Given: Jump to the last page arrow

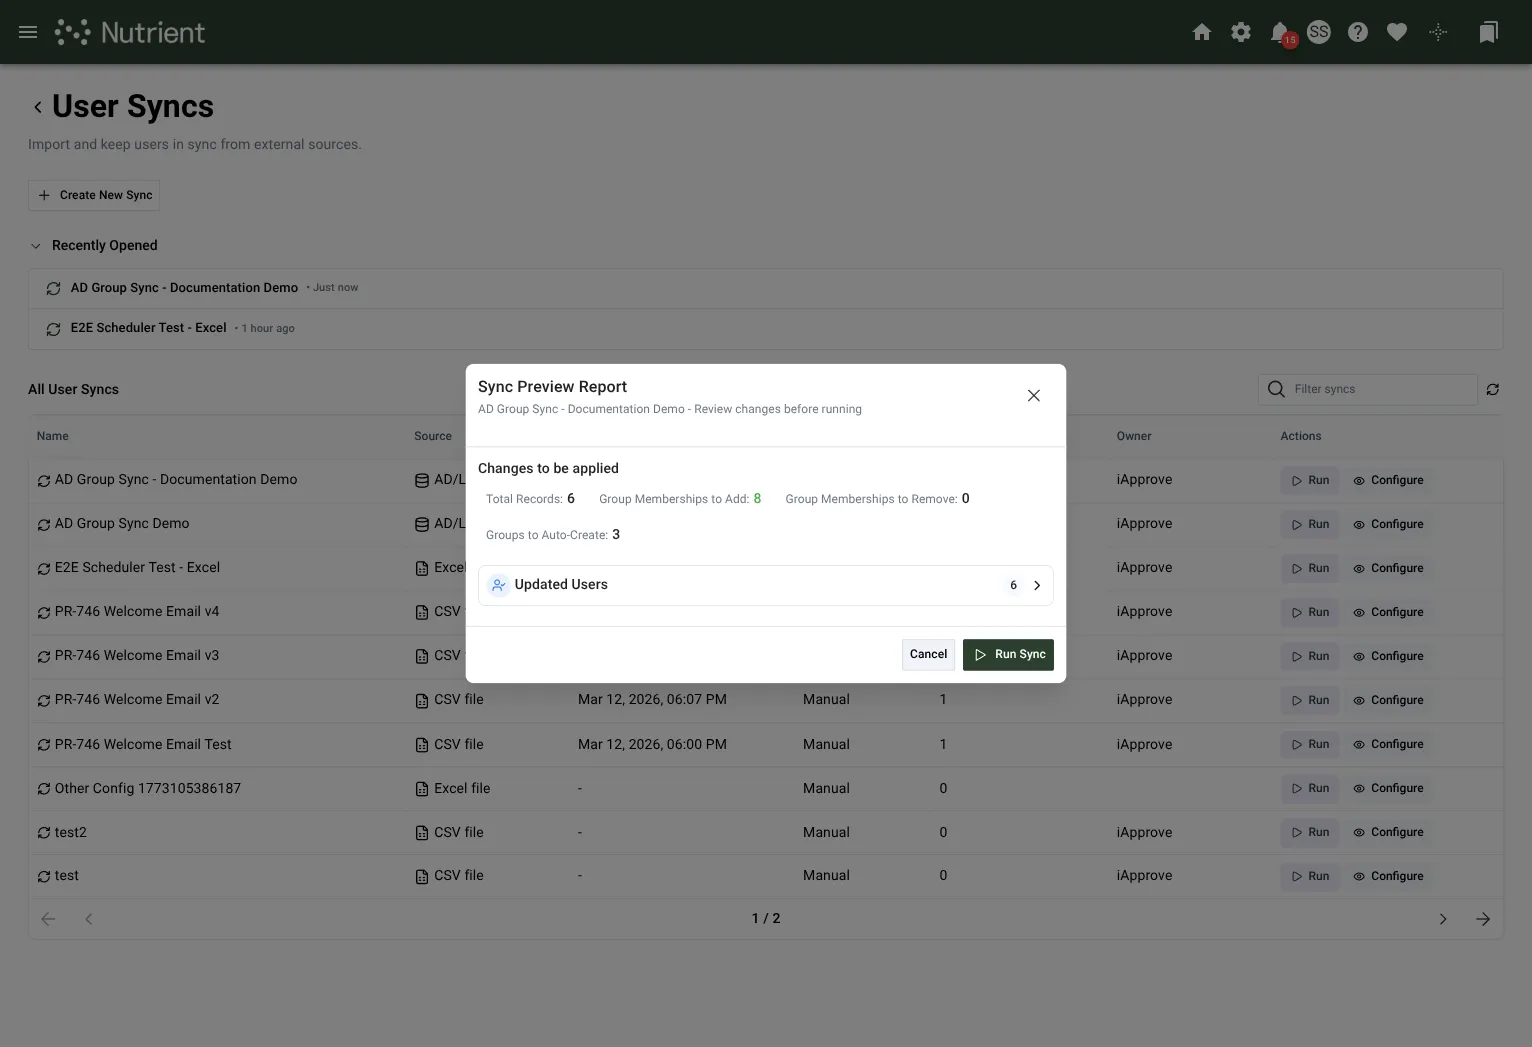Looking at the screenshot, I should (x=1483, y=919).
